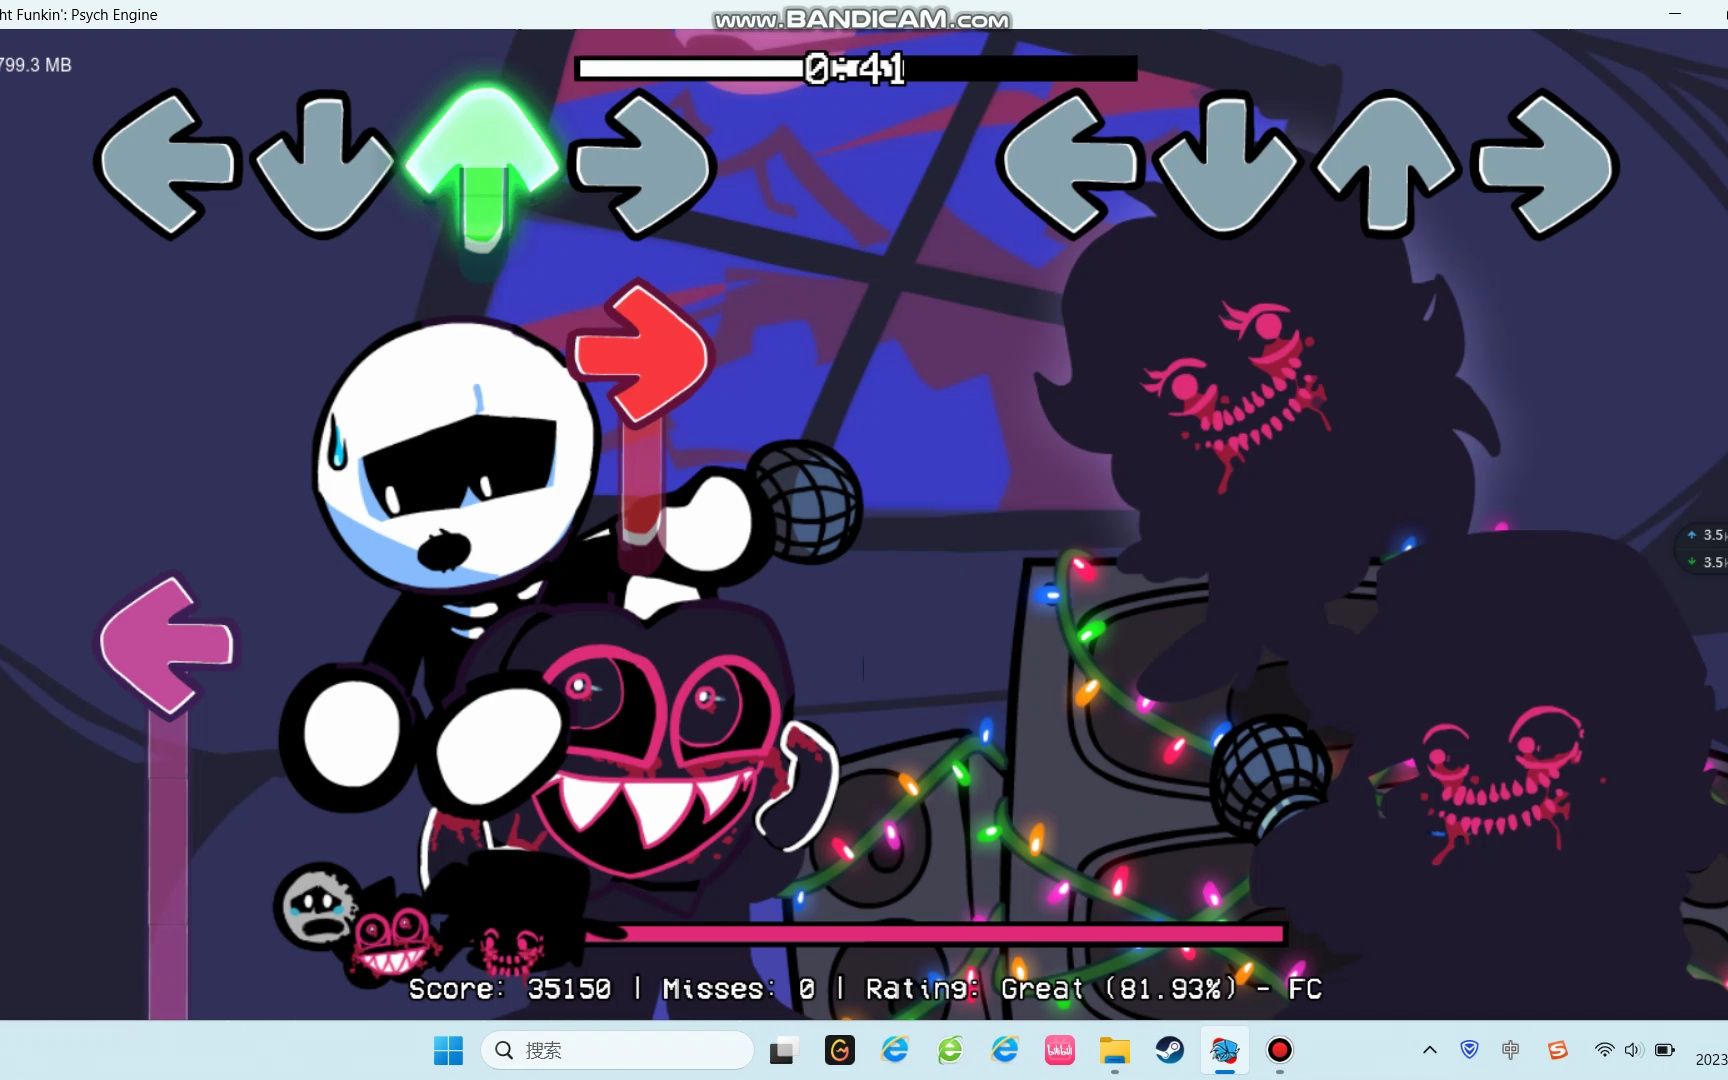Tap the player's gray right strum arrow
Viewport: 1728px width, 1080px height.
coord(1546,163)
